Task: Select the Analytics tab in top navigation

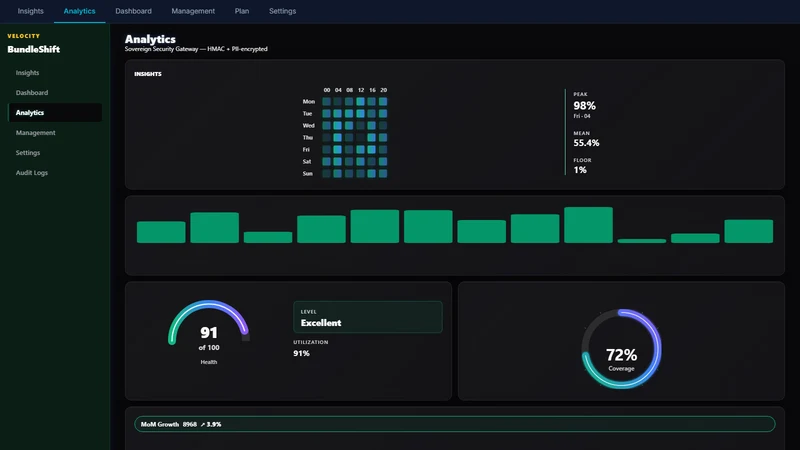Action: point(80,11)
